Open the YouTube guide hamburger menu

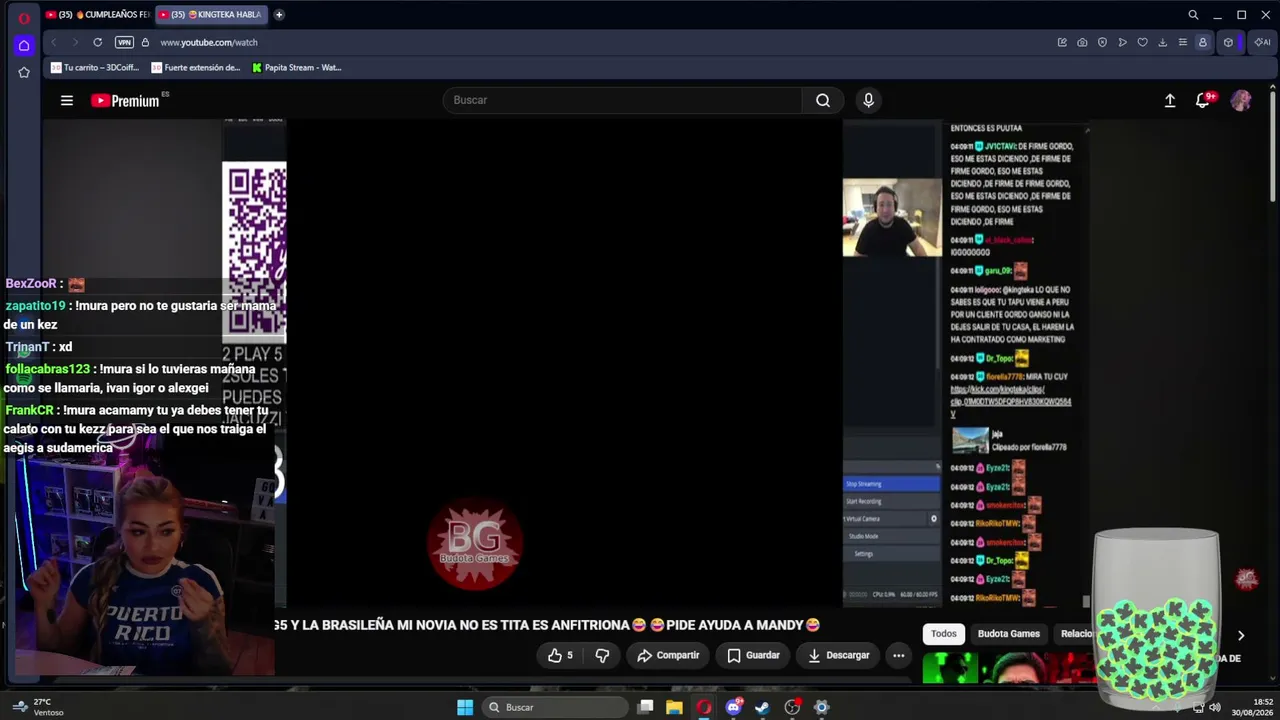tap(67, 100)
